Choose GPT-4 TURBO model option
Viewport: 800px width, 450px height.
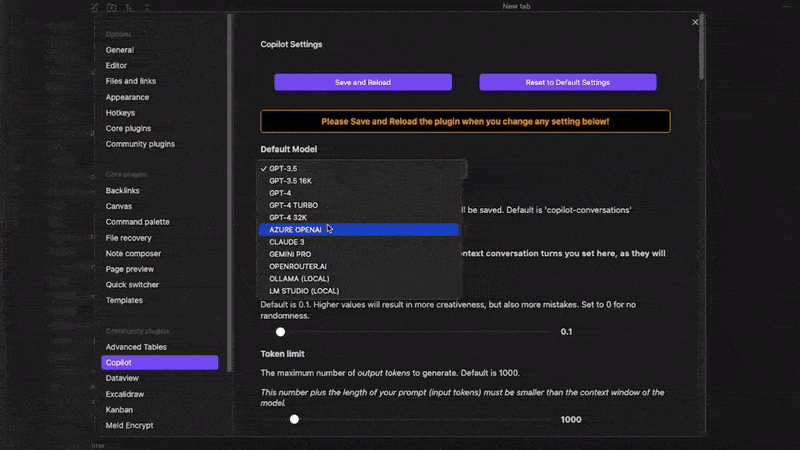[x=359, y=205]
